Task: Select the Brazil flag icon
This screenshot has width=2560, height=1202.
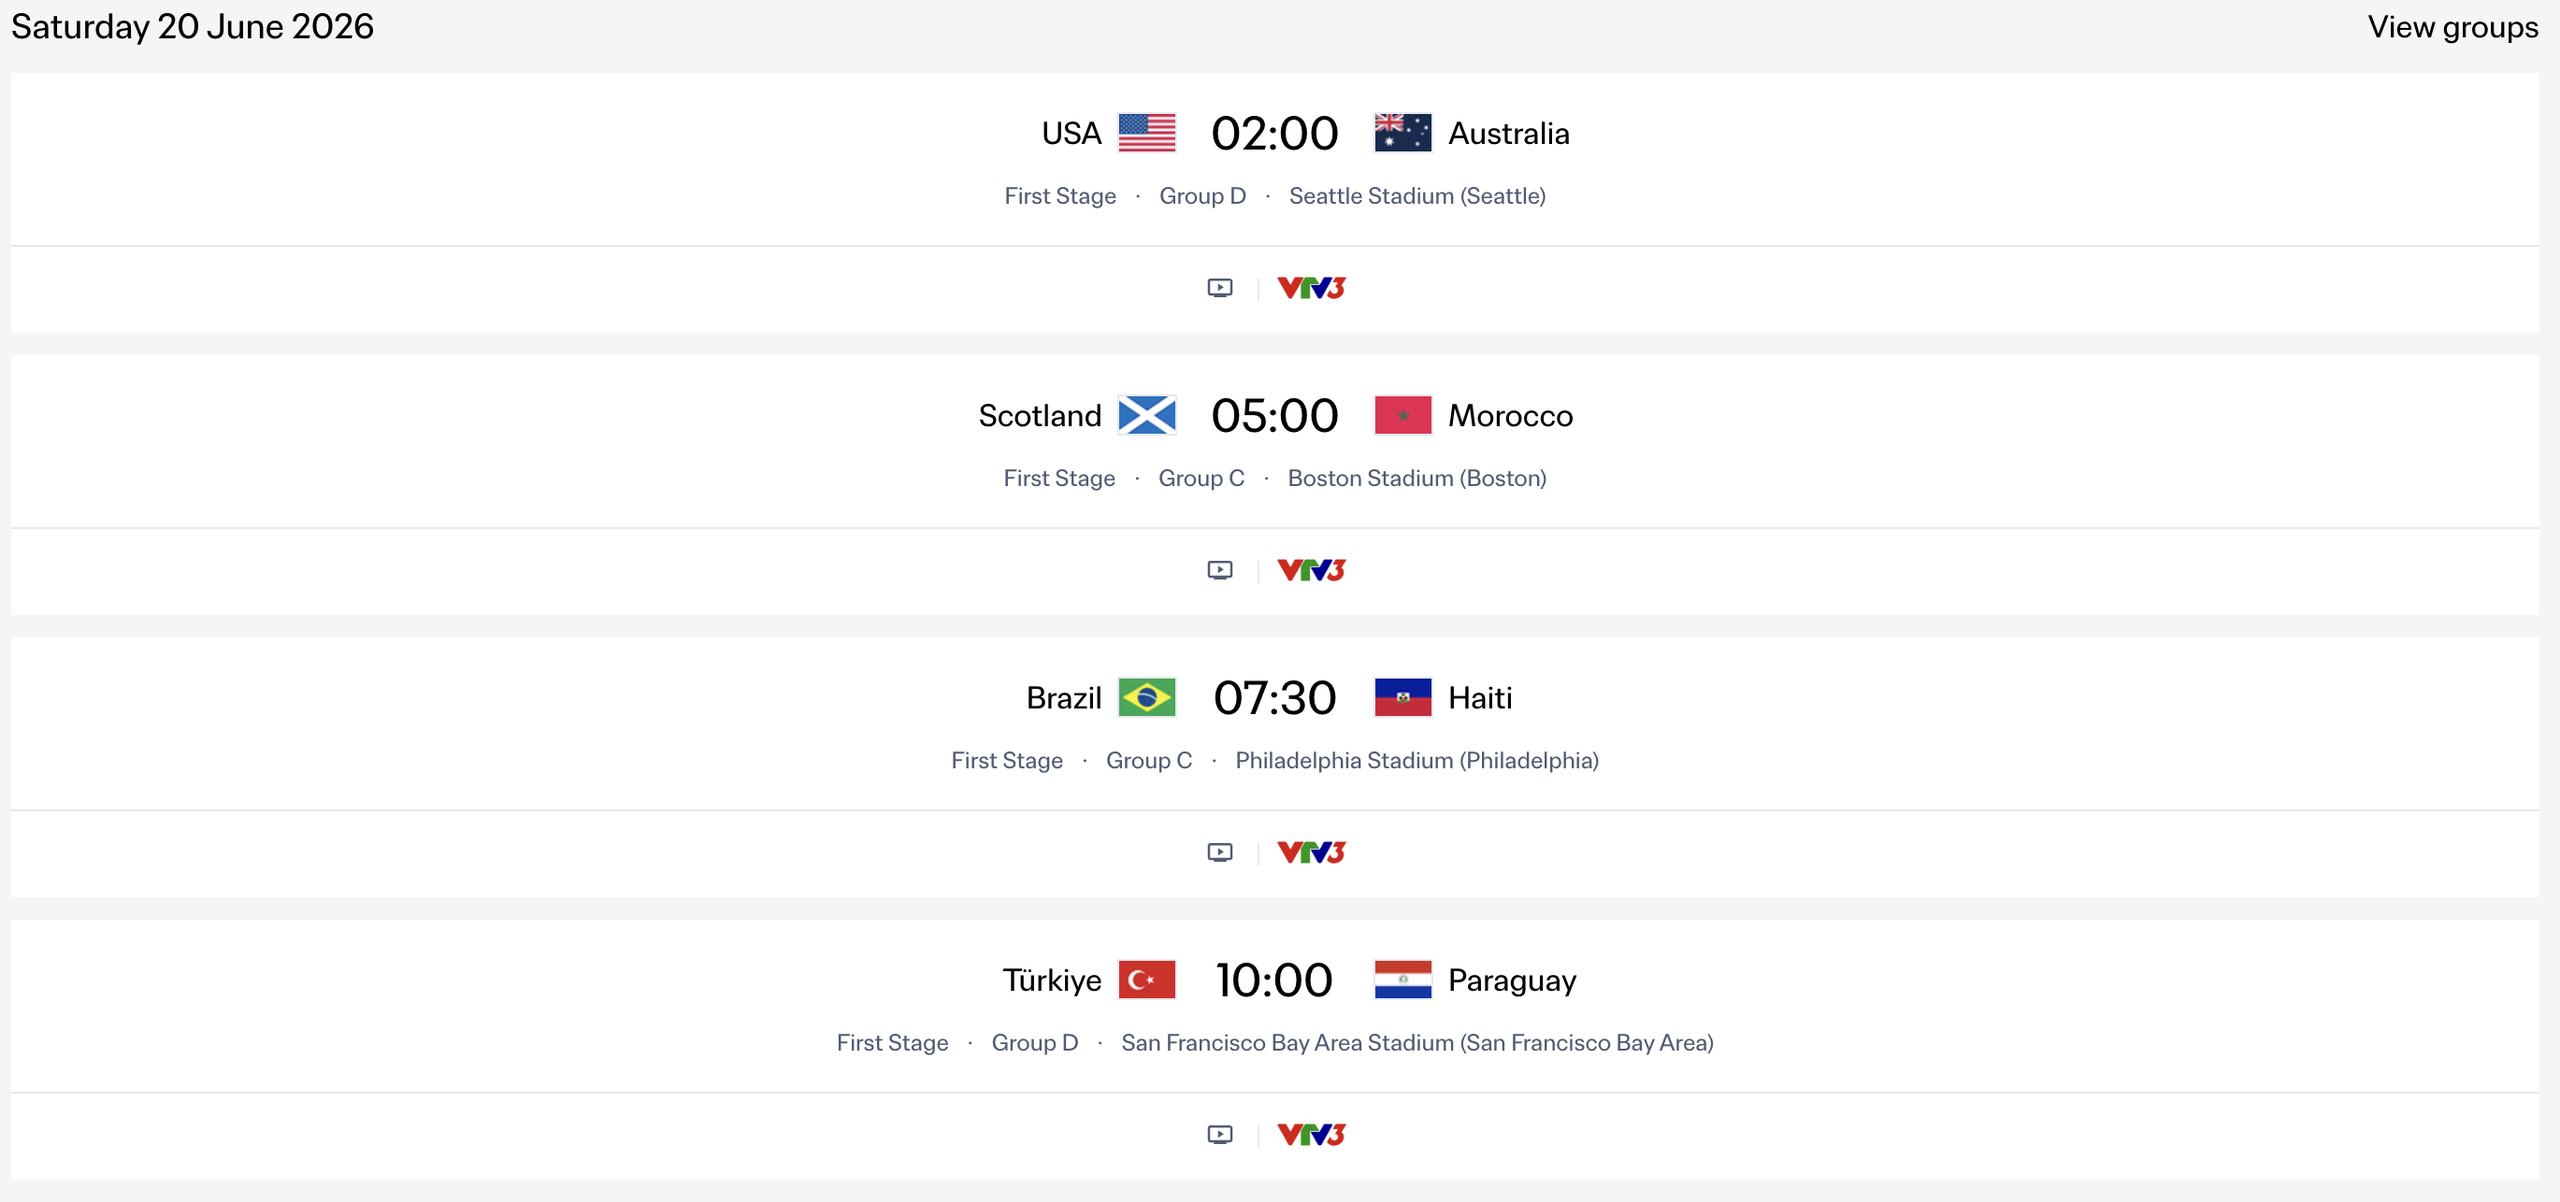Action: coord(1148,697)
